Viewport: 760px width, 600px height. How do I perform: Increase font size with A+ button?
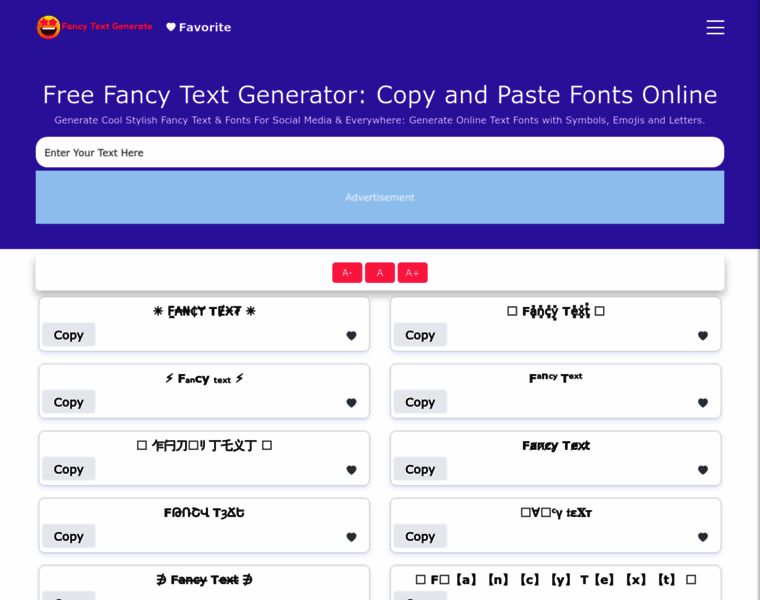pos(412,272)
